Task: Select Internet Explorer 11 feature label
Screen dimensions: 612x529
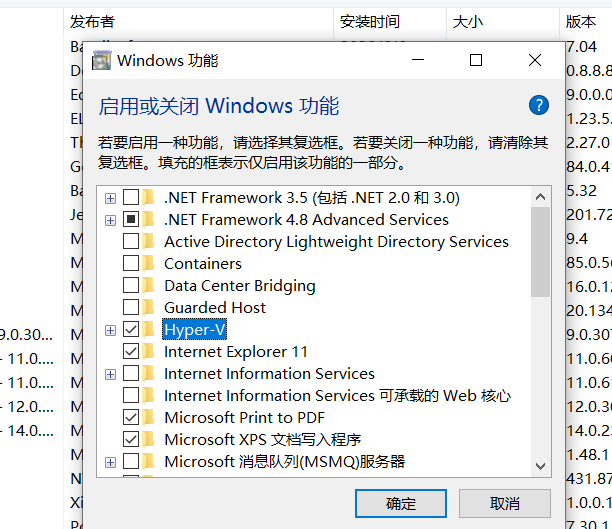Action: click(236, 352)
